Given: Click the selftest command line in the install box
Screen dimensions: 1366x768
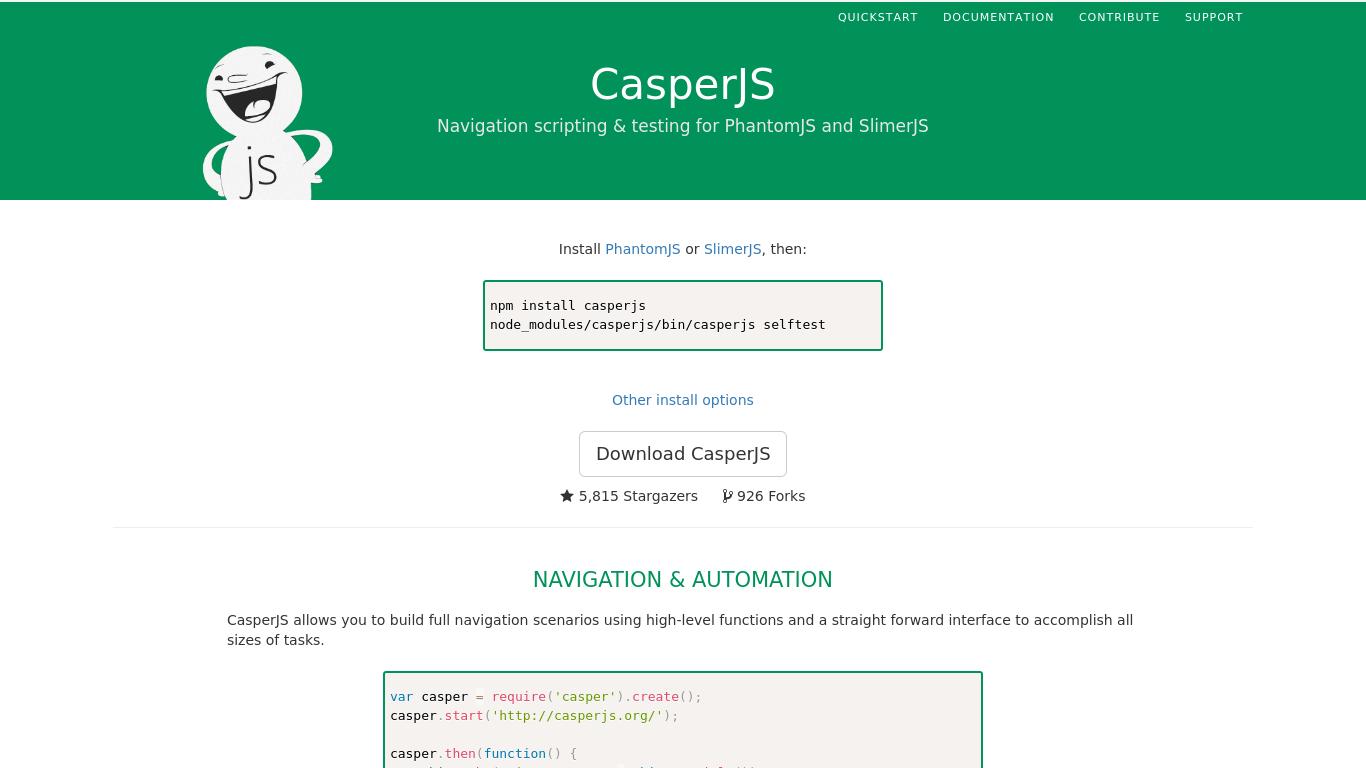Looking at the screenshot, I should (657, 324).
